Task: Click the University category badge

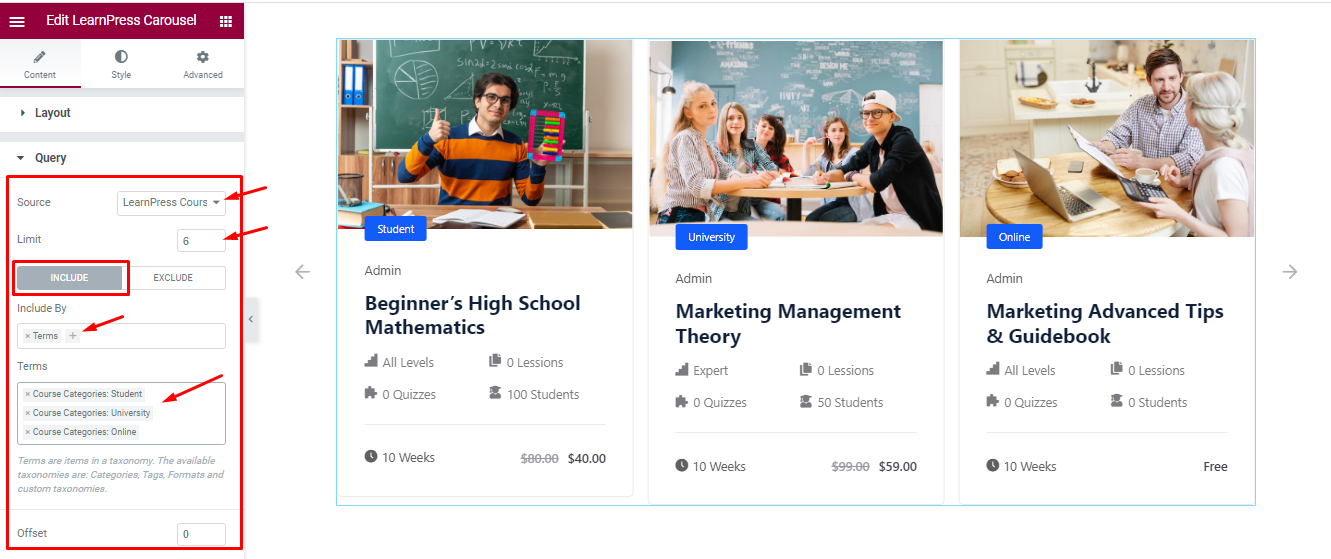Action: 711,237
